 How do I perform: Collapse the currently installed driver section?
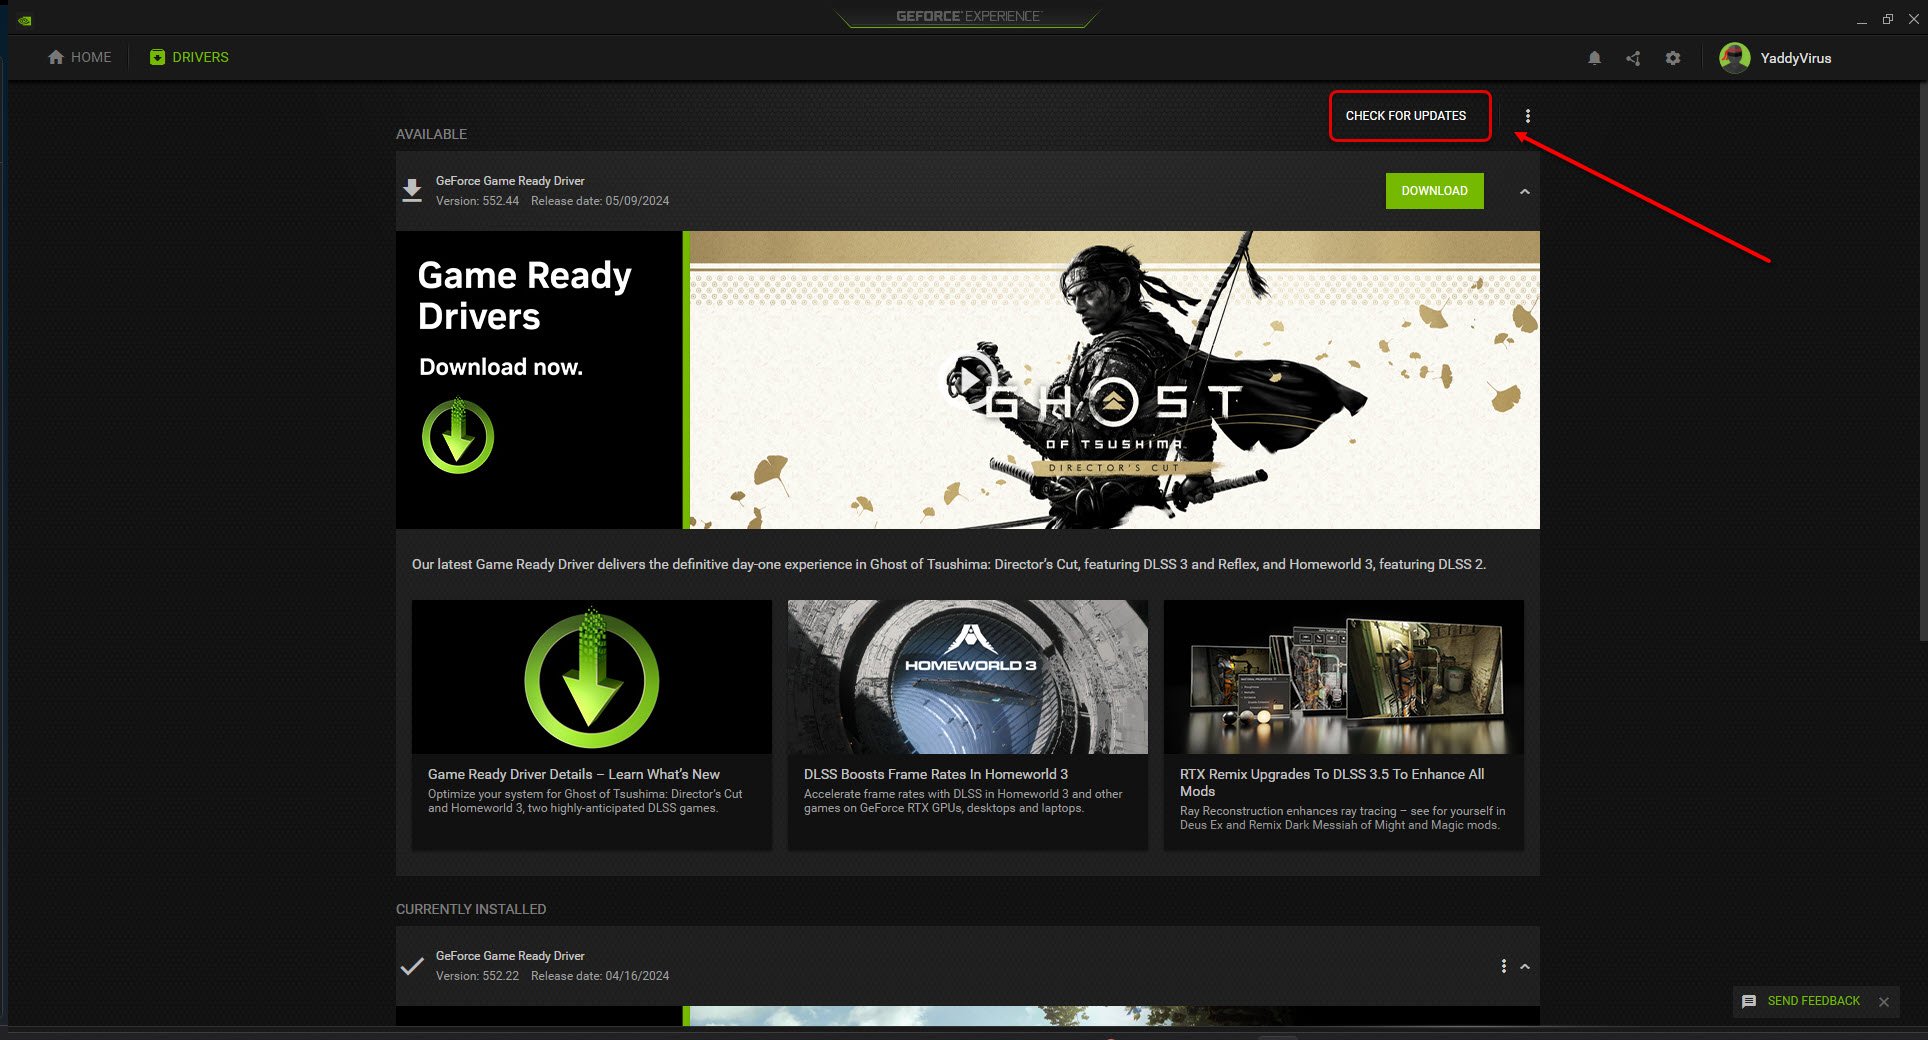point(1524,966)
